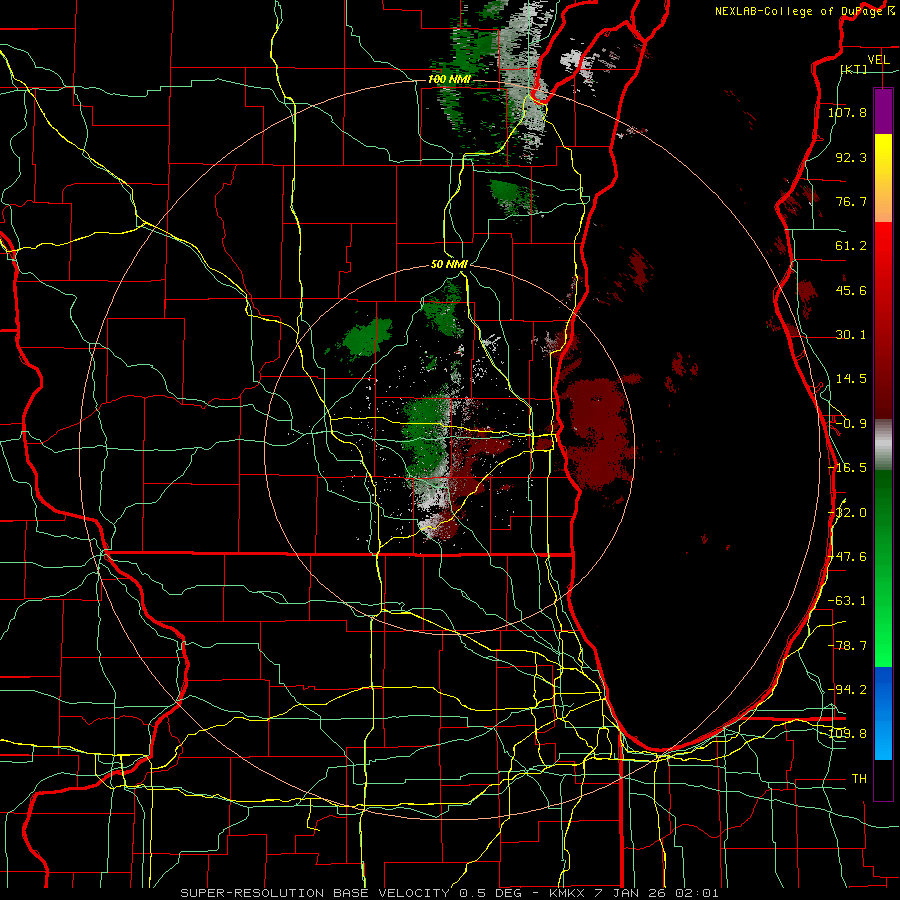Screen dimensions: 900x900
Task: Click the 30.1 velocity scale value
Action: tap(851, 335)
